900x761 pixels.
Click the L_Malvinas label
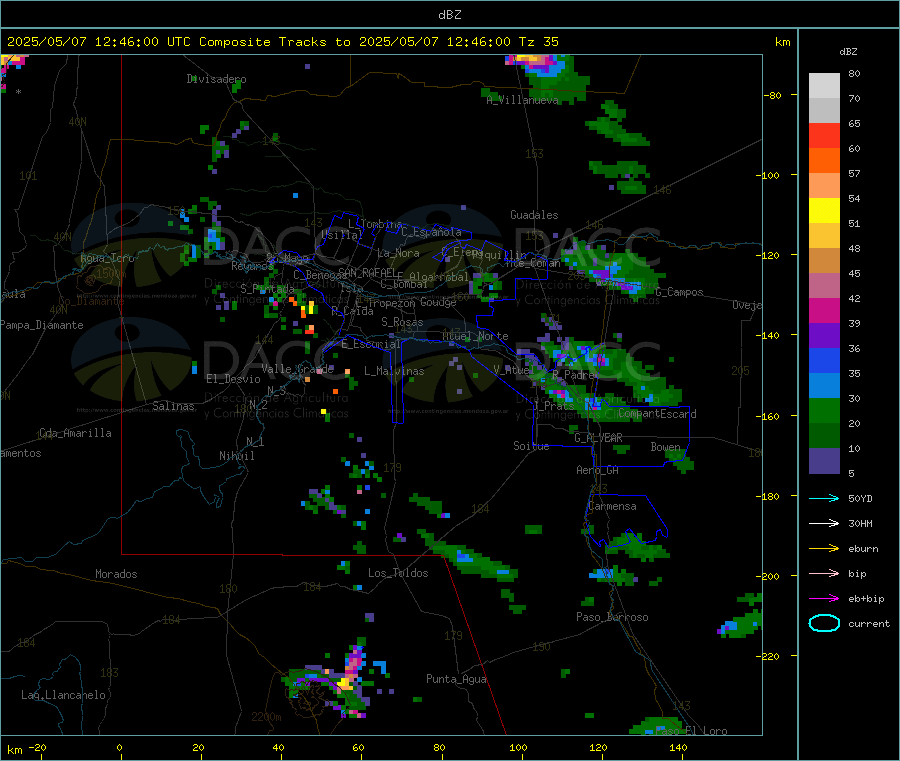pyautogui.click(x=394, y=371)
